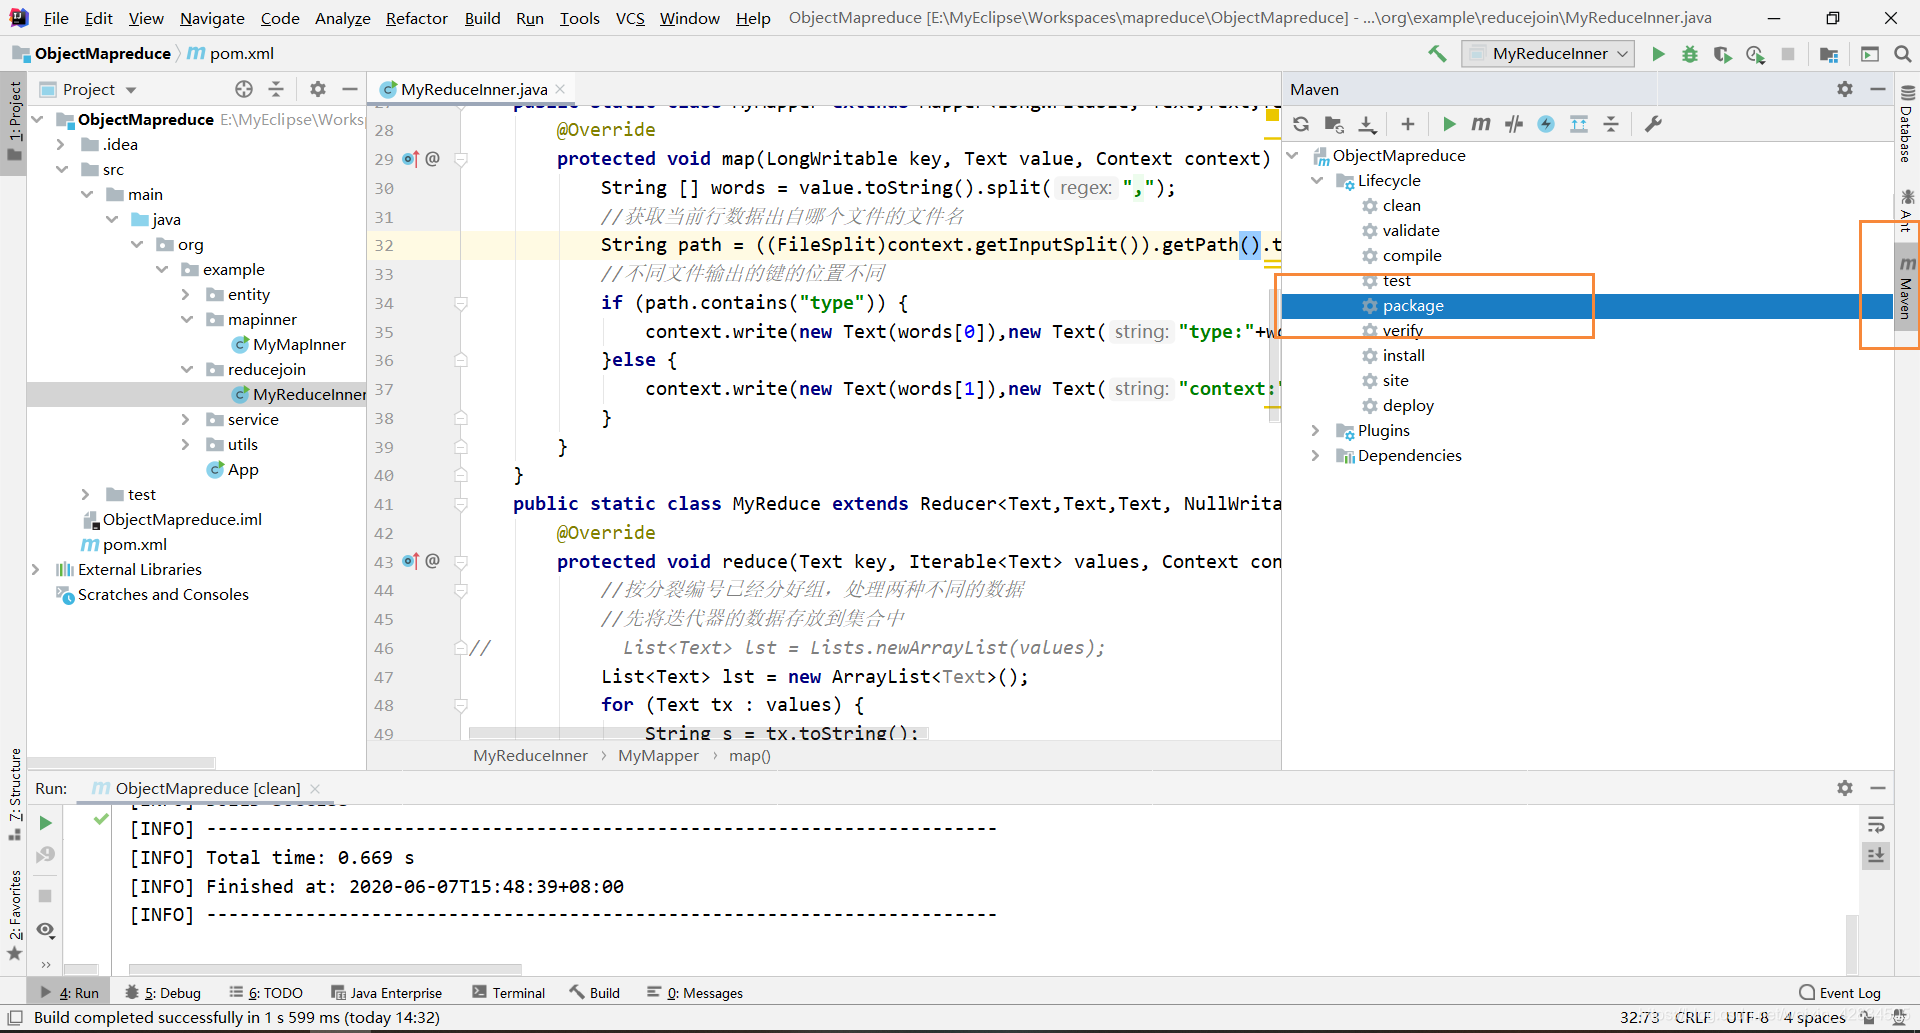Toggle Skip Tests mode in Maven toolbar

point(1546,124)
